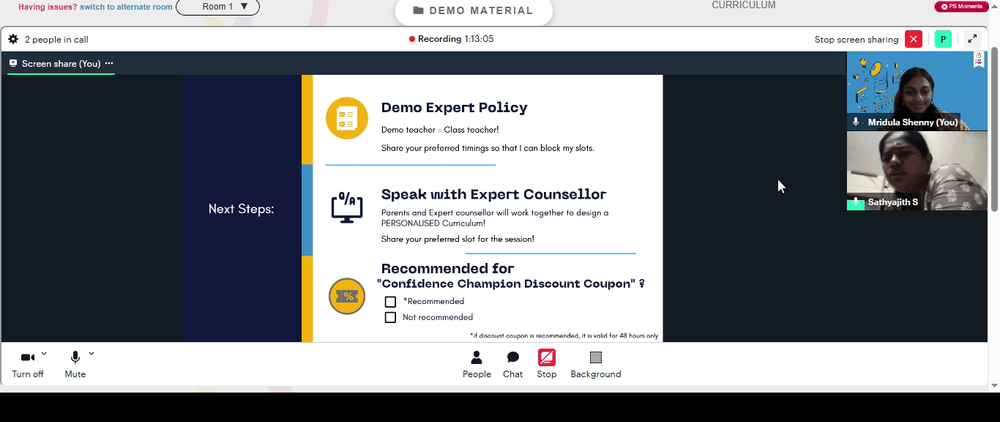This screenshot has width=1000, height=422.
Task: Expand camera device options chevron
Action: tap(44, 353)
